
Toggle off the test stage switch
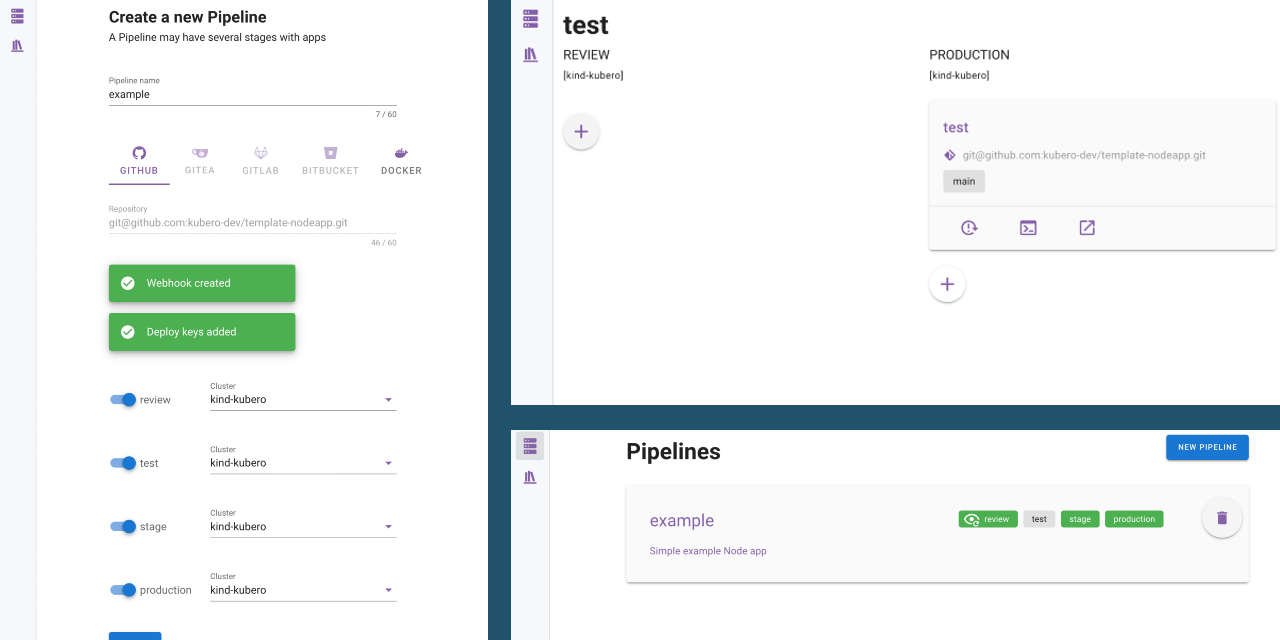pos(123,463)
